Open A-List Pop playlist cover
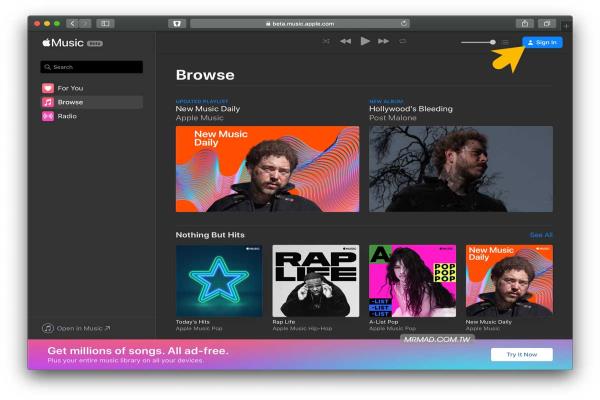The height and width of the screenshot is (400, 600). click(x=412, y=281)
